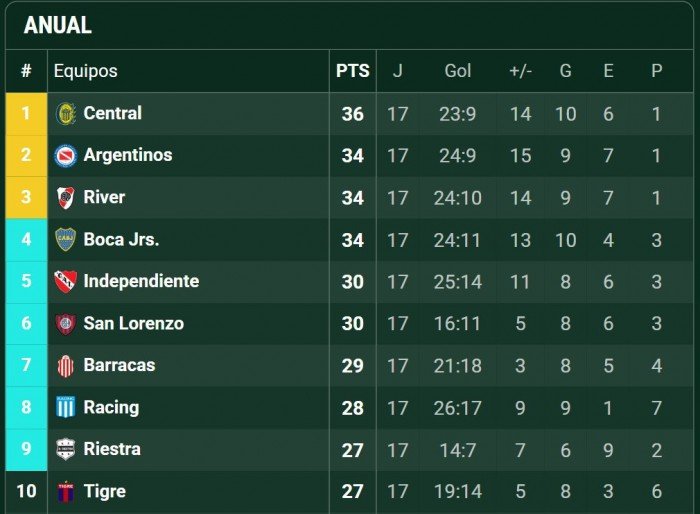Viewport: 700px width, 514px height.
Task: Open the Central team name link
Action: [x=113, y=114]
